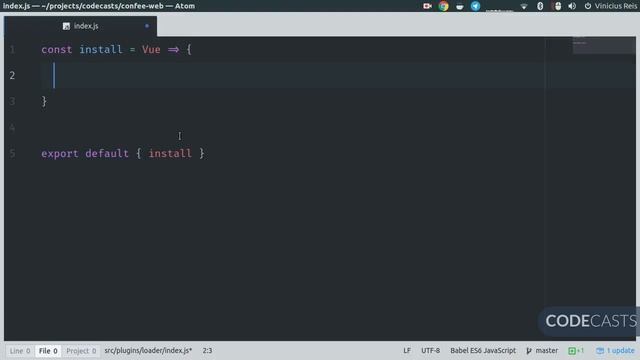Click the arrow operator on line 1
Image resolution: width=640 pixels, height=360 pixels.
pos(173,49)
